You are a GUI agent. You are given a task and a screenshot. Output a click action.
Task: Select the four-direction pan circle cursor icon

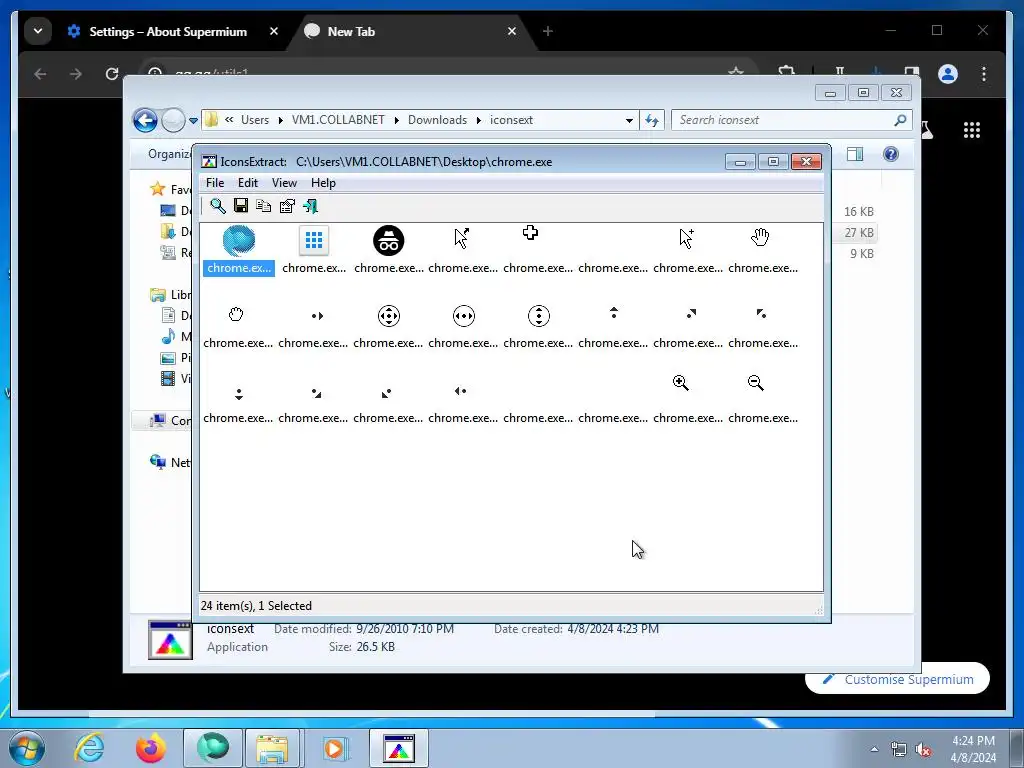click(389, 316)
